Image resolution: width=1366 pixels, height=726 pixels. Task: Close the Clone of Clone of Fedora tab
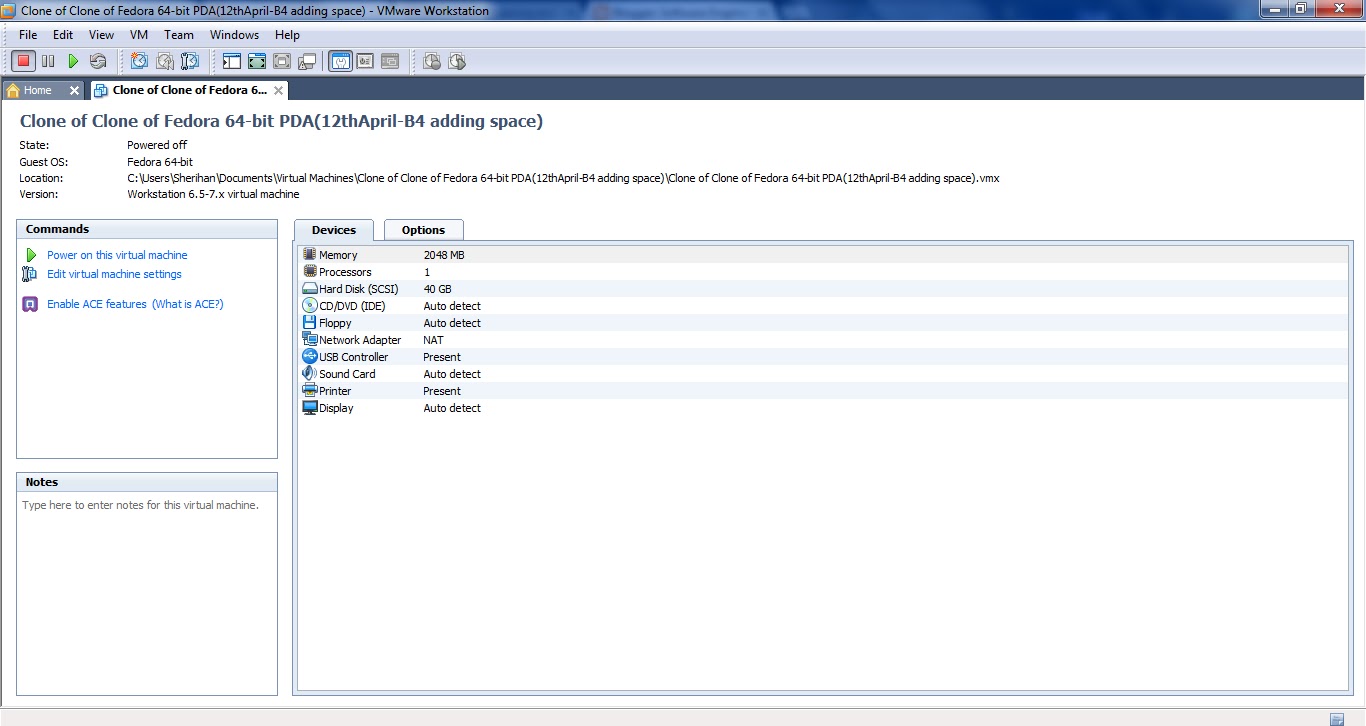[x=279, y=90]
